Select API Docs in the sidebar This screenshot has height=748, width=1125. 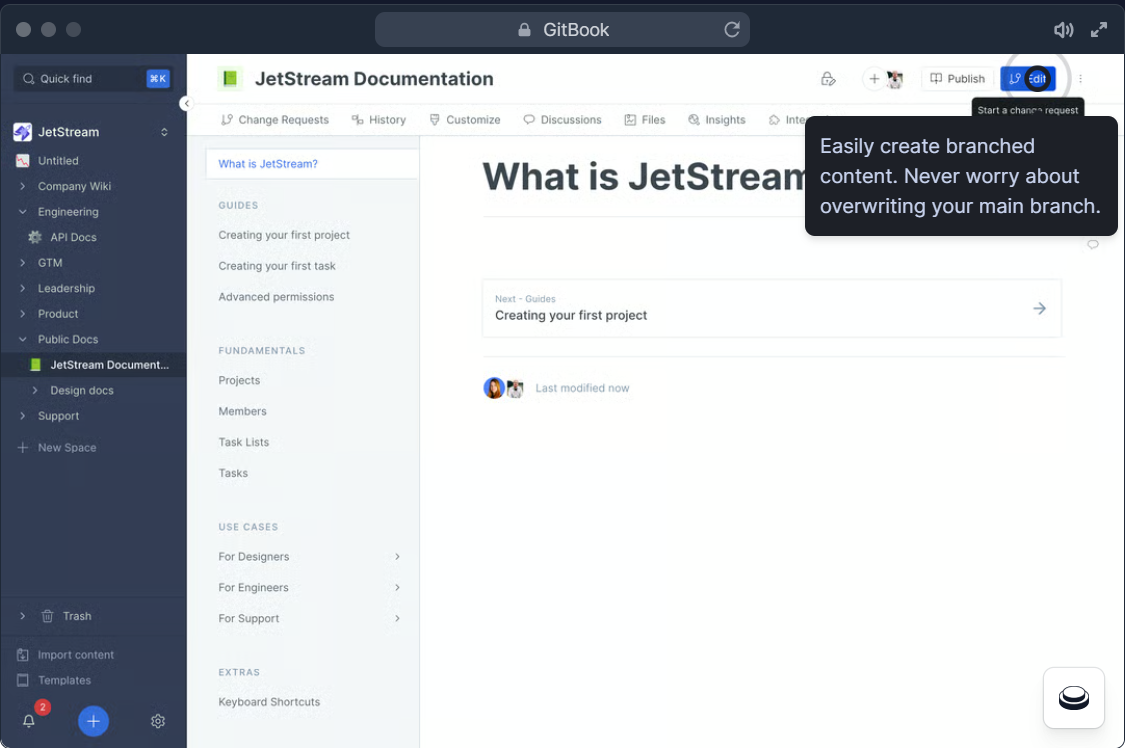coord(73,237)
